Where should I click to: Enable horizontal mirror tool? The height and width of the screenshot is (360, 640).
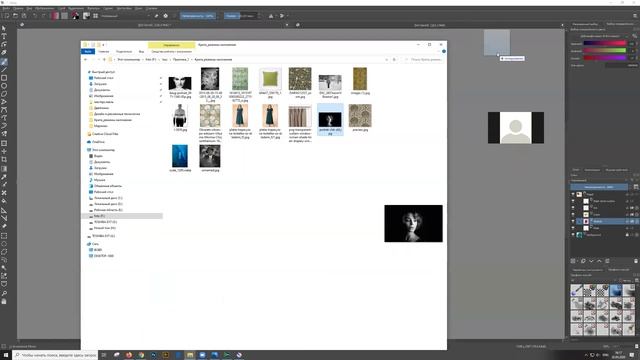pos(271,16)
